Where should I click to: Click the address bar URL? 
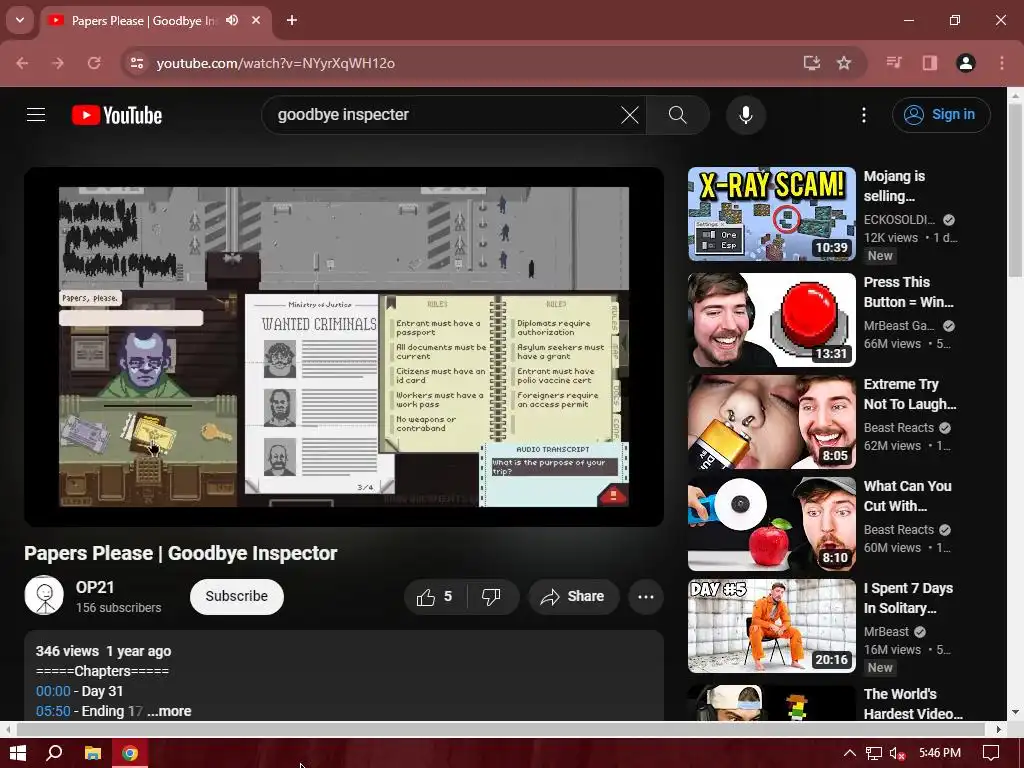(x=276, y=63)
